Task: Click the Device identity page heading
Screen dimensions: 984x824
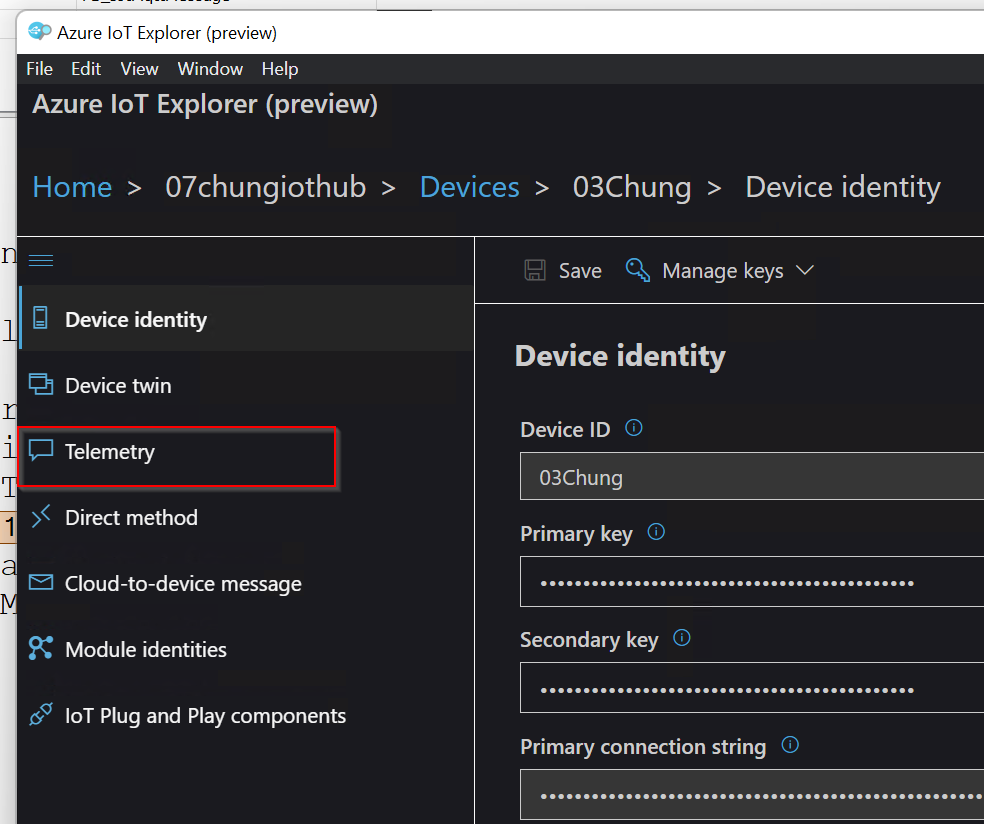Action: click(620, 356)
